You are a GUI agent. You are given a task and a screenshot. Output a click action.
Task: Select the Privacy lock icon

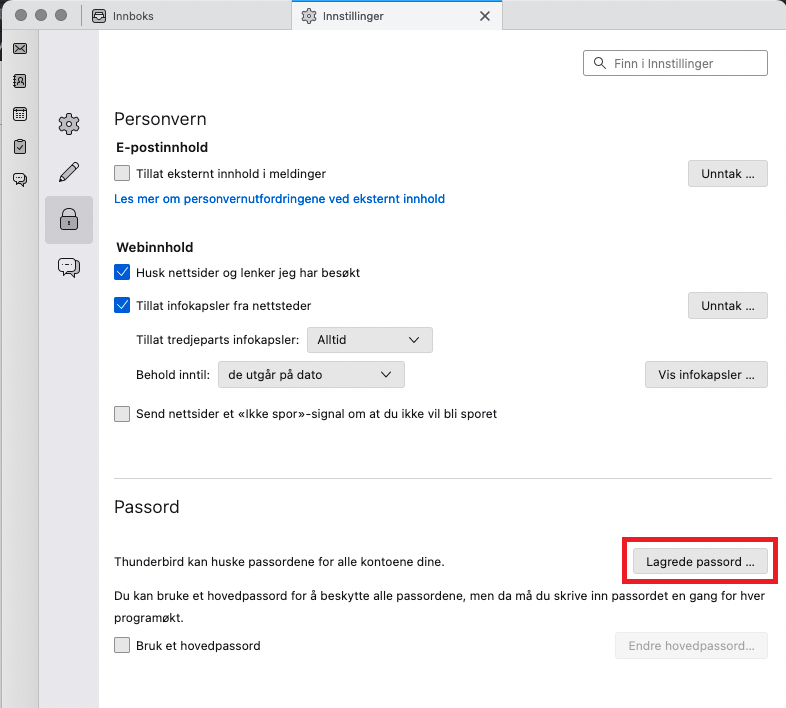(69, 220)
